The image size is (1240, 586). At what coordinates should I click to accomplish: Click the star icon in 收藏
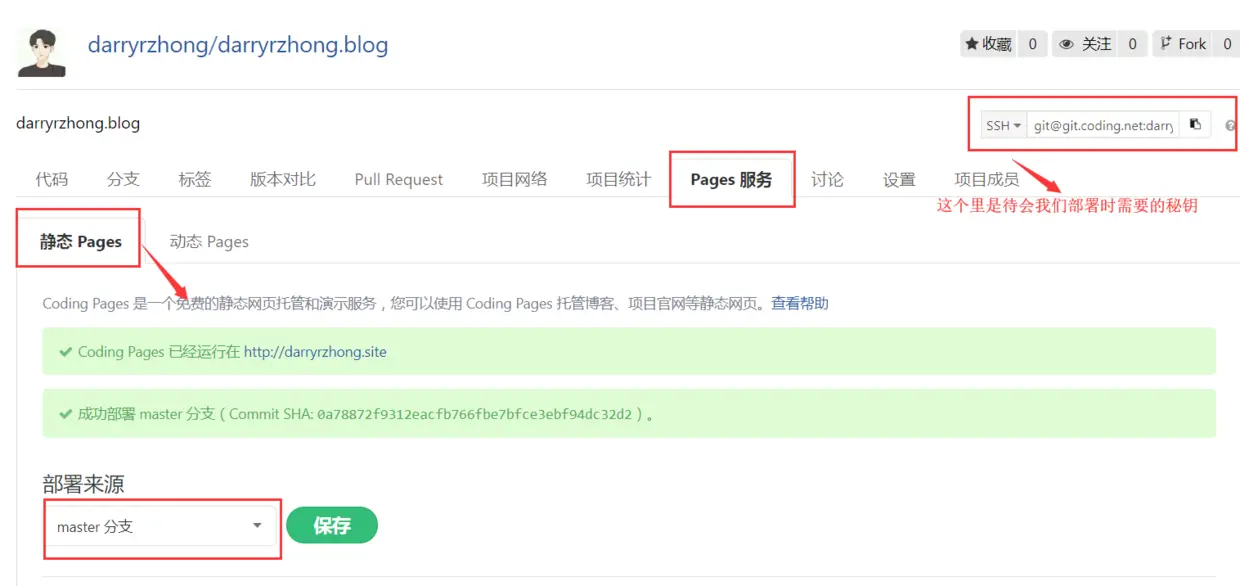click(971, 44)
